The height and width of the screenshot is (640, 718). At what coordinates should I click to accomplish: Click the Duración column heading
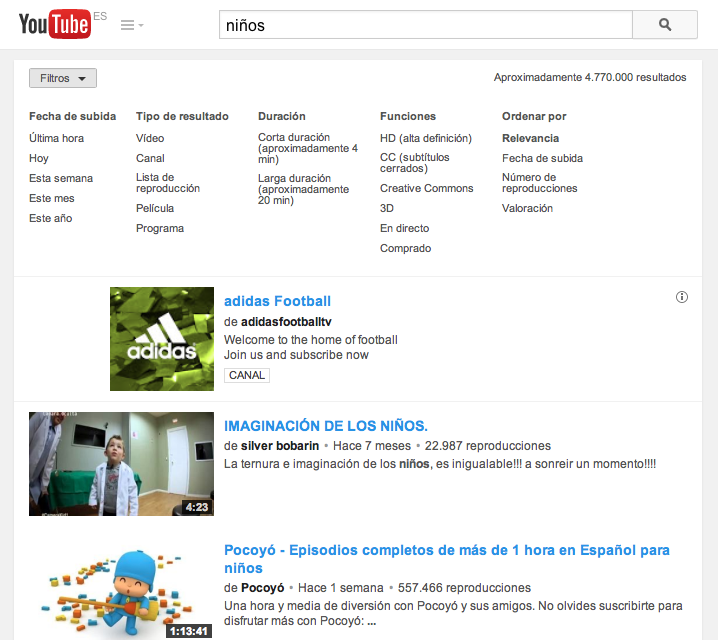(282, 116)
